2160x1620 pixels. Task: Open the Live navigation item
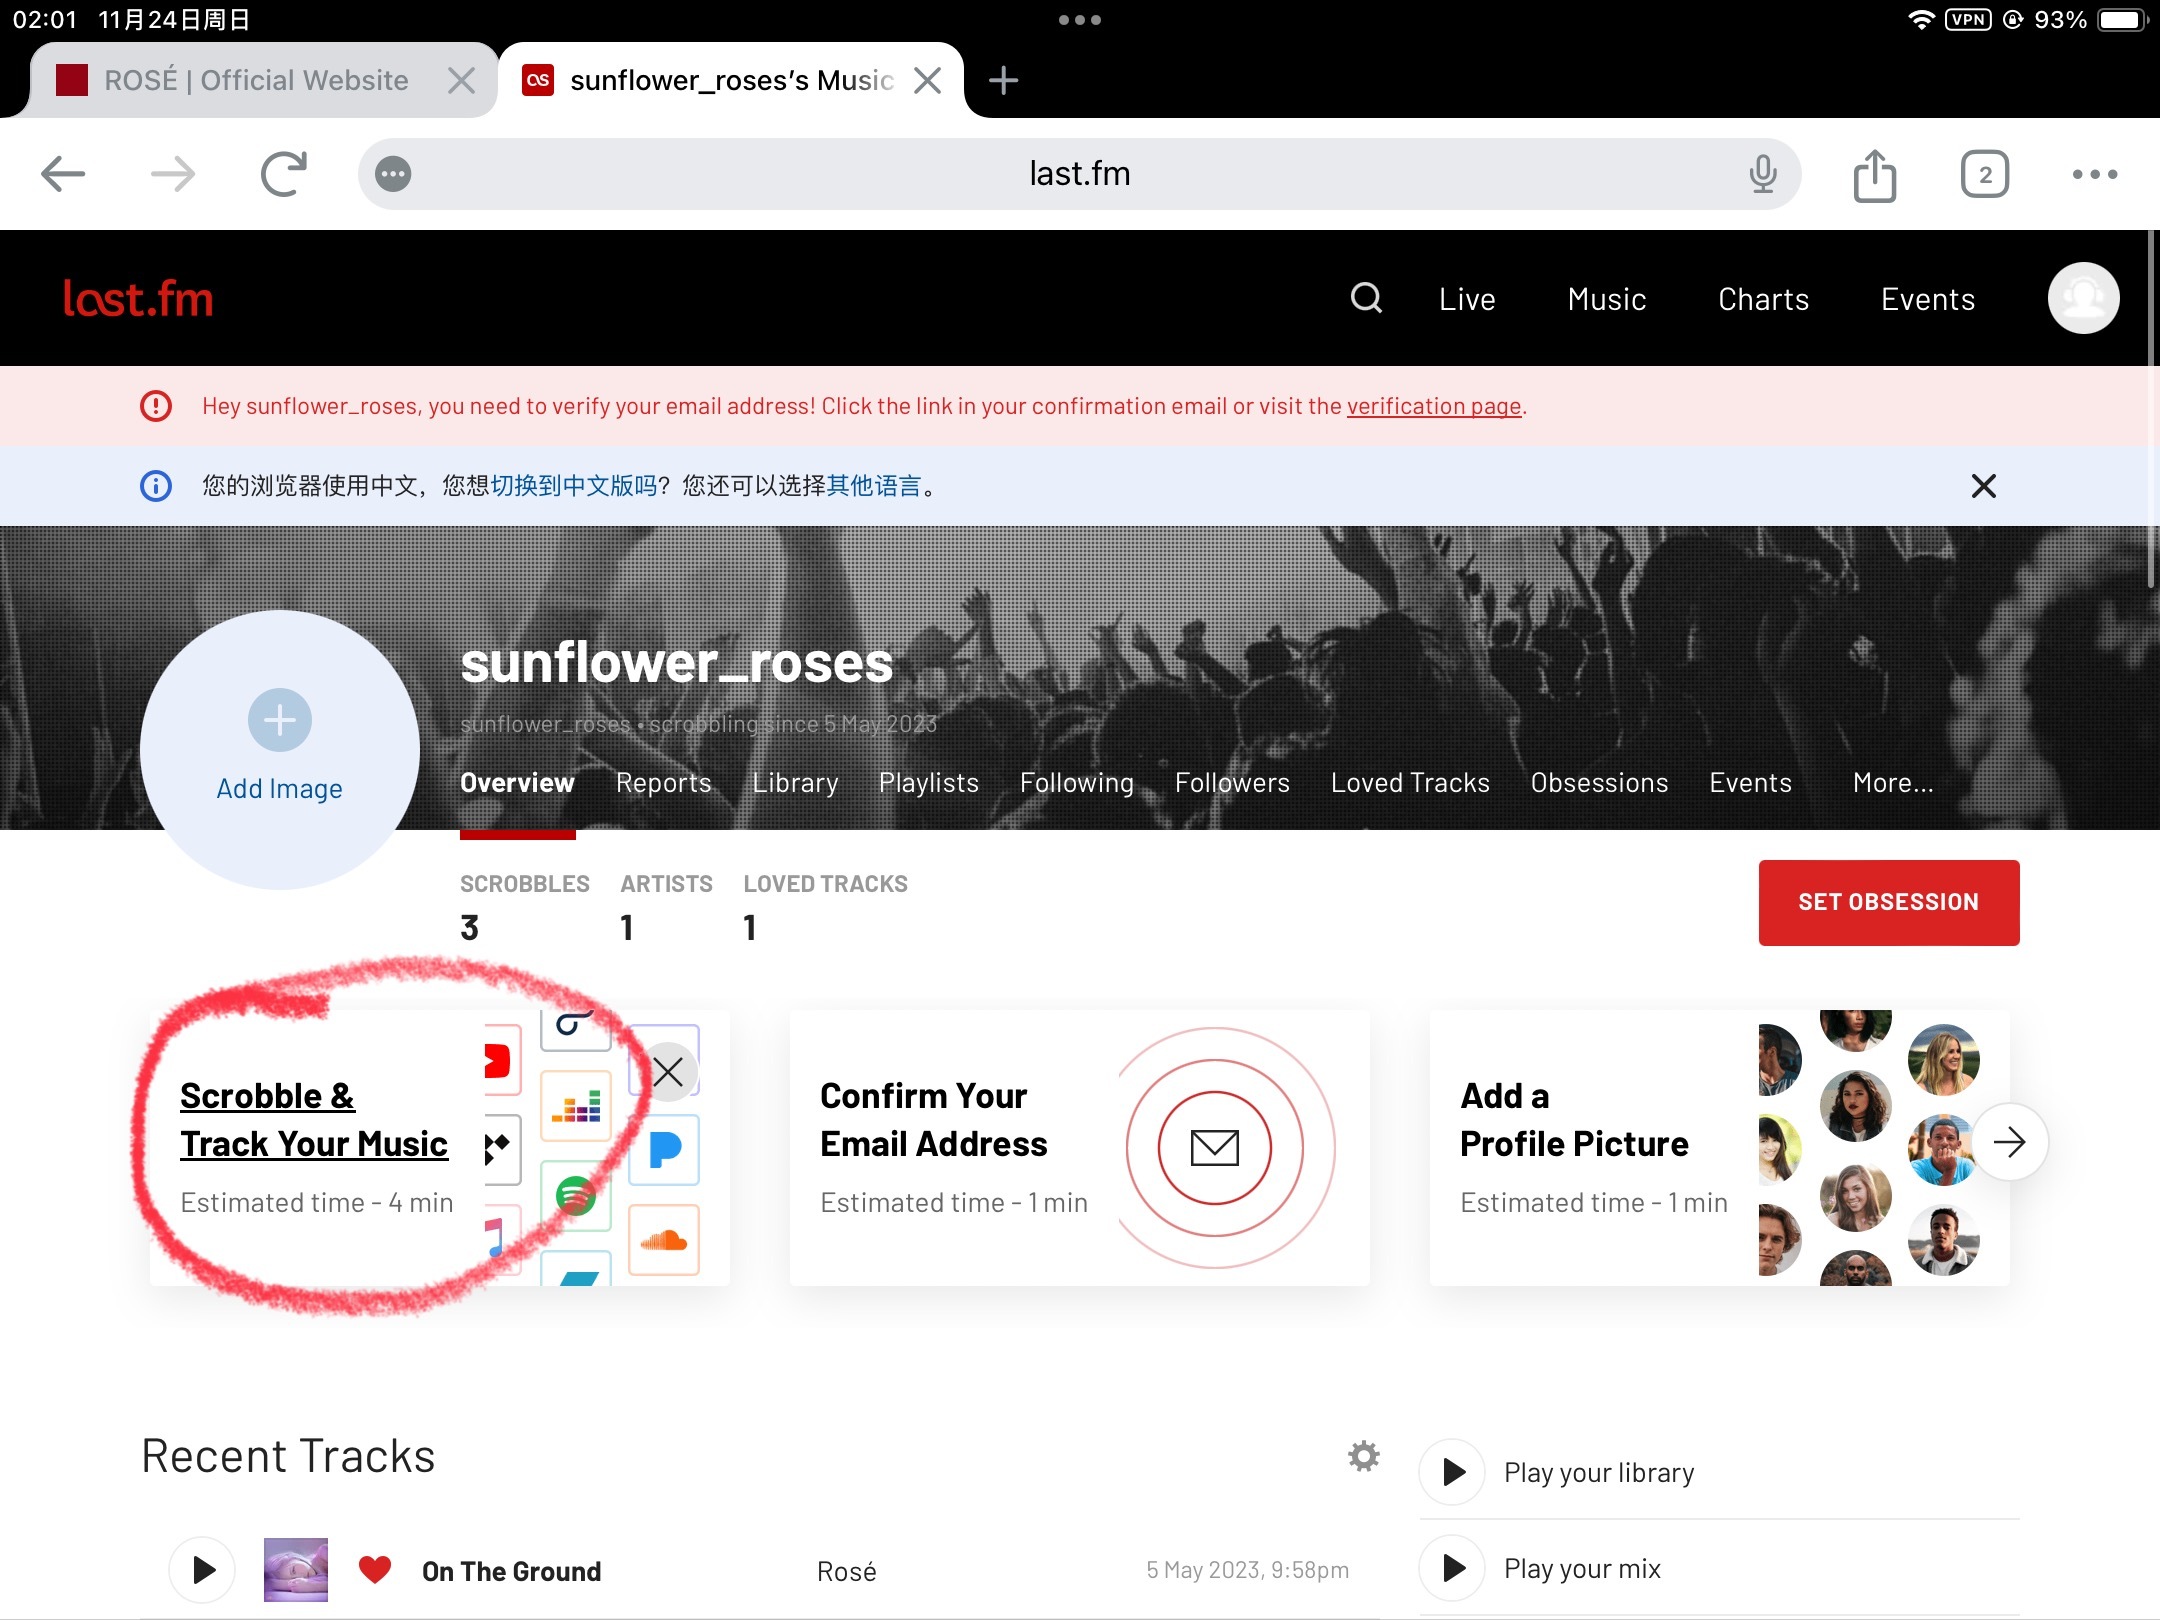pyautogui.click(x=1467, y=299)
